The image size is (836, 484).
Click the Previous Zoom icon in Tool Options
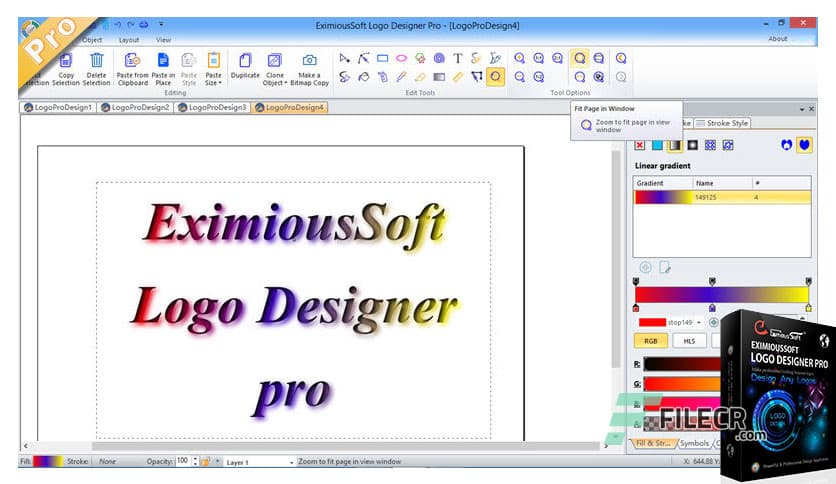tap(621, 58)
